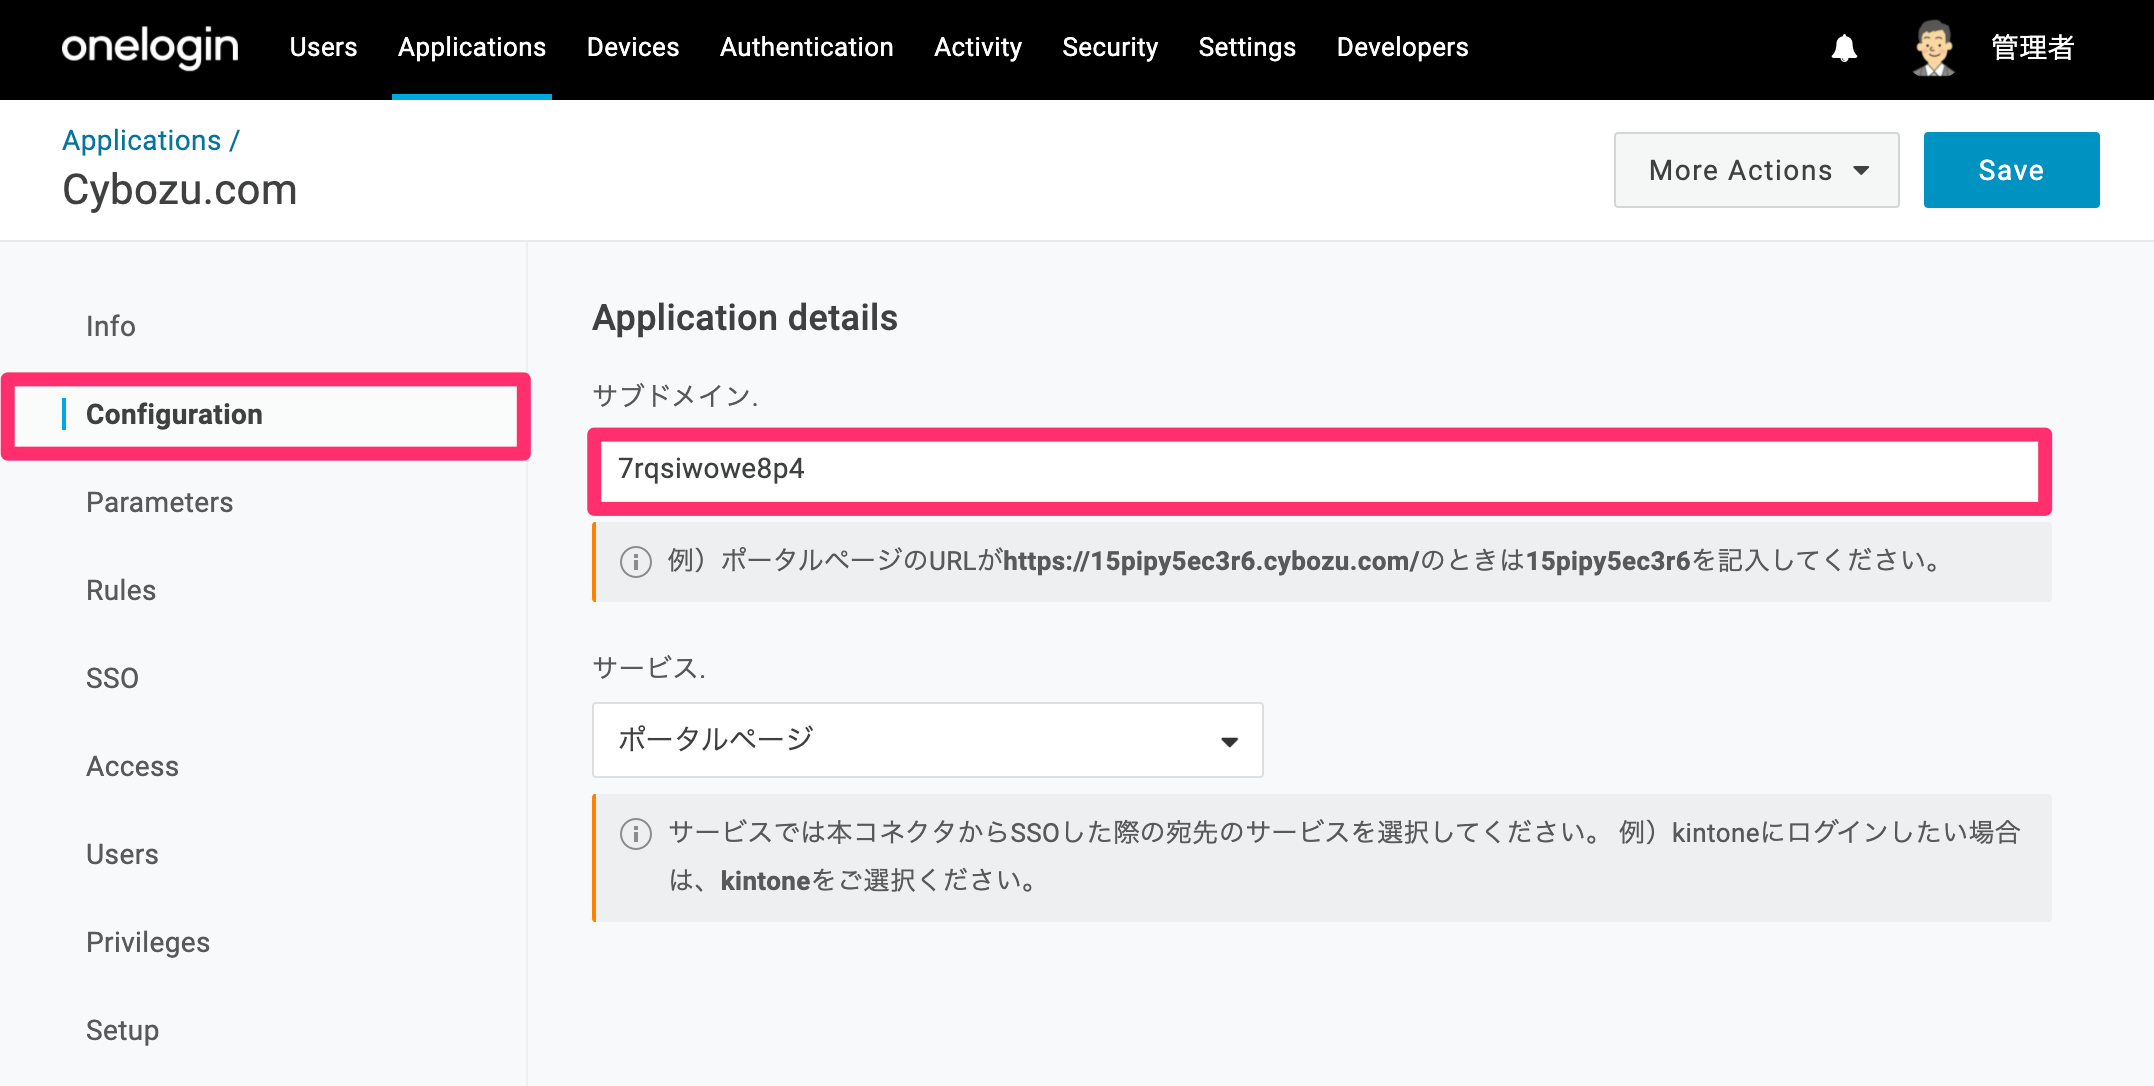Open the Users tab in the sidebar
The height and width of the screenshot is (1086, 2154).
click(122, 854)
